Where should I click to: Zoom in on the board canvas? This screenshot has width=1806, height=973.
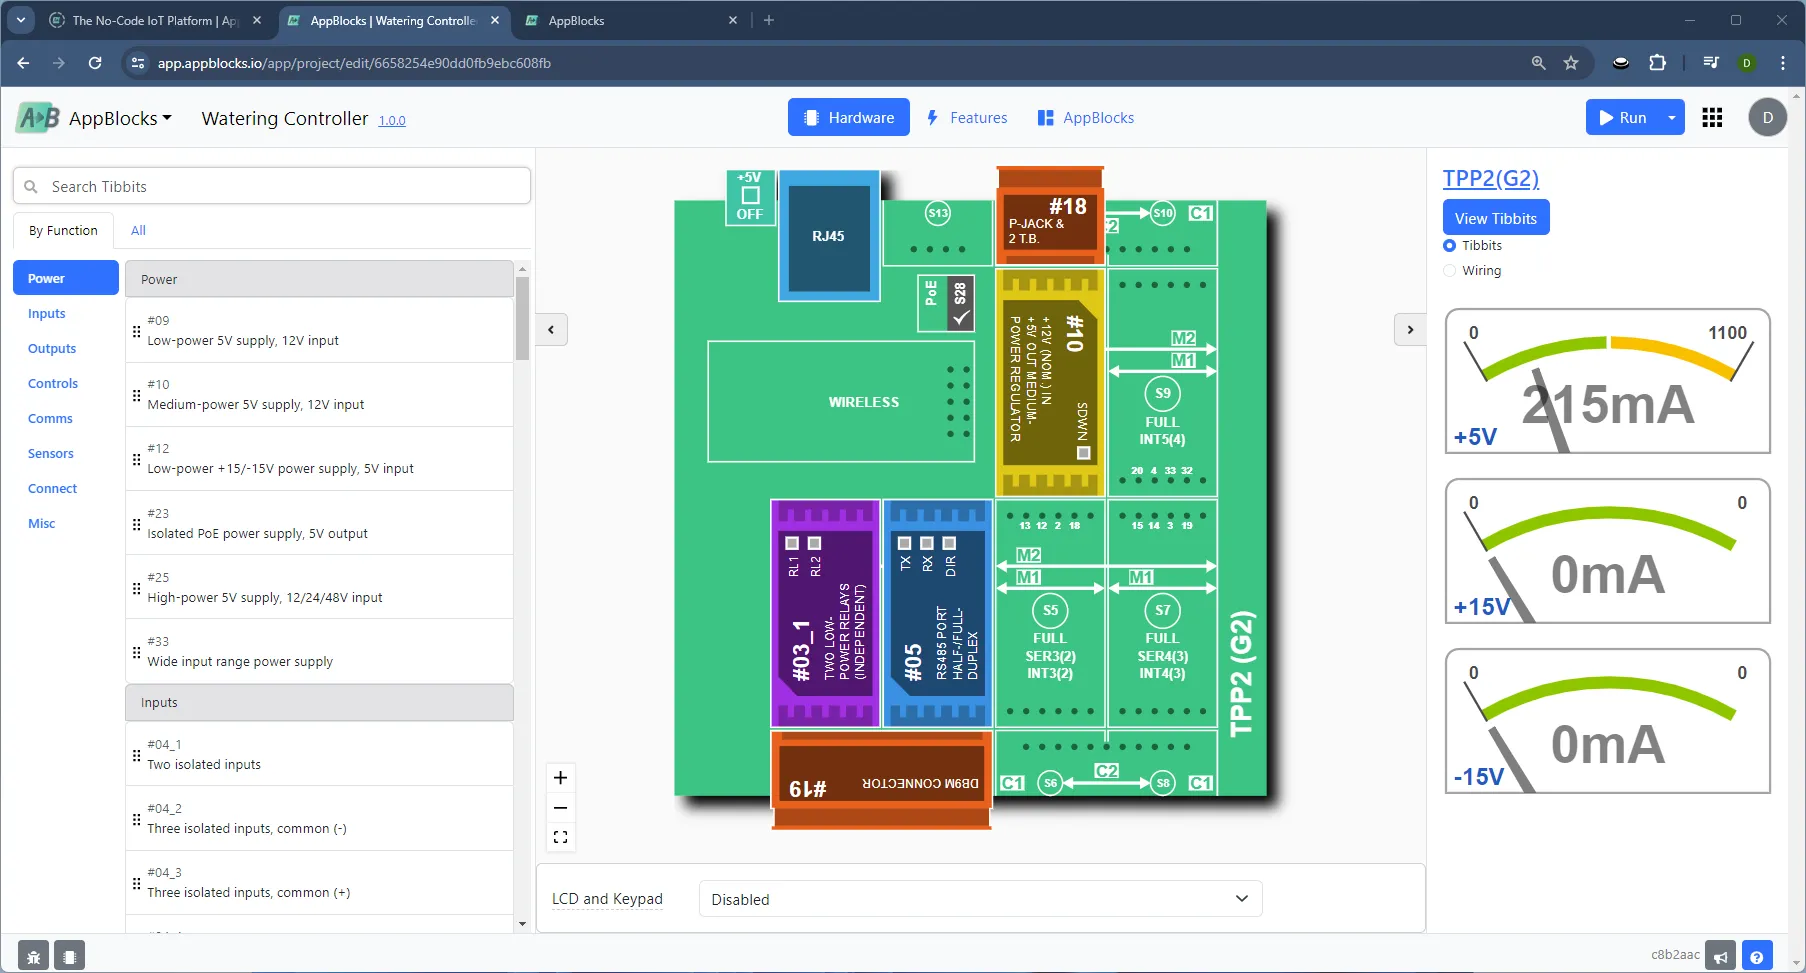point(561,778)
